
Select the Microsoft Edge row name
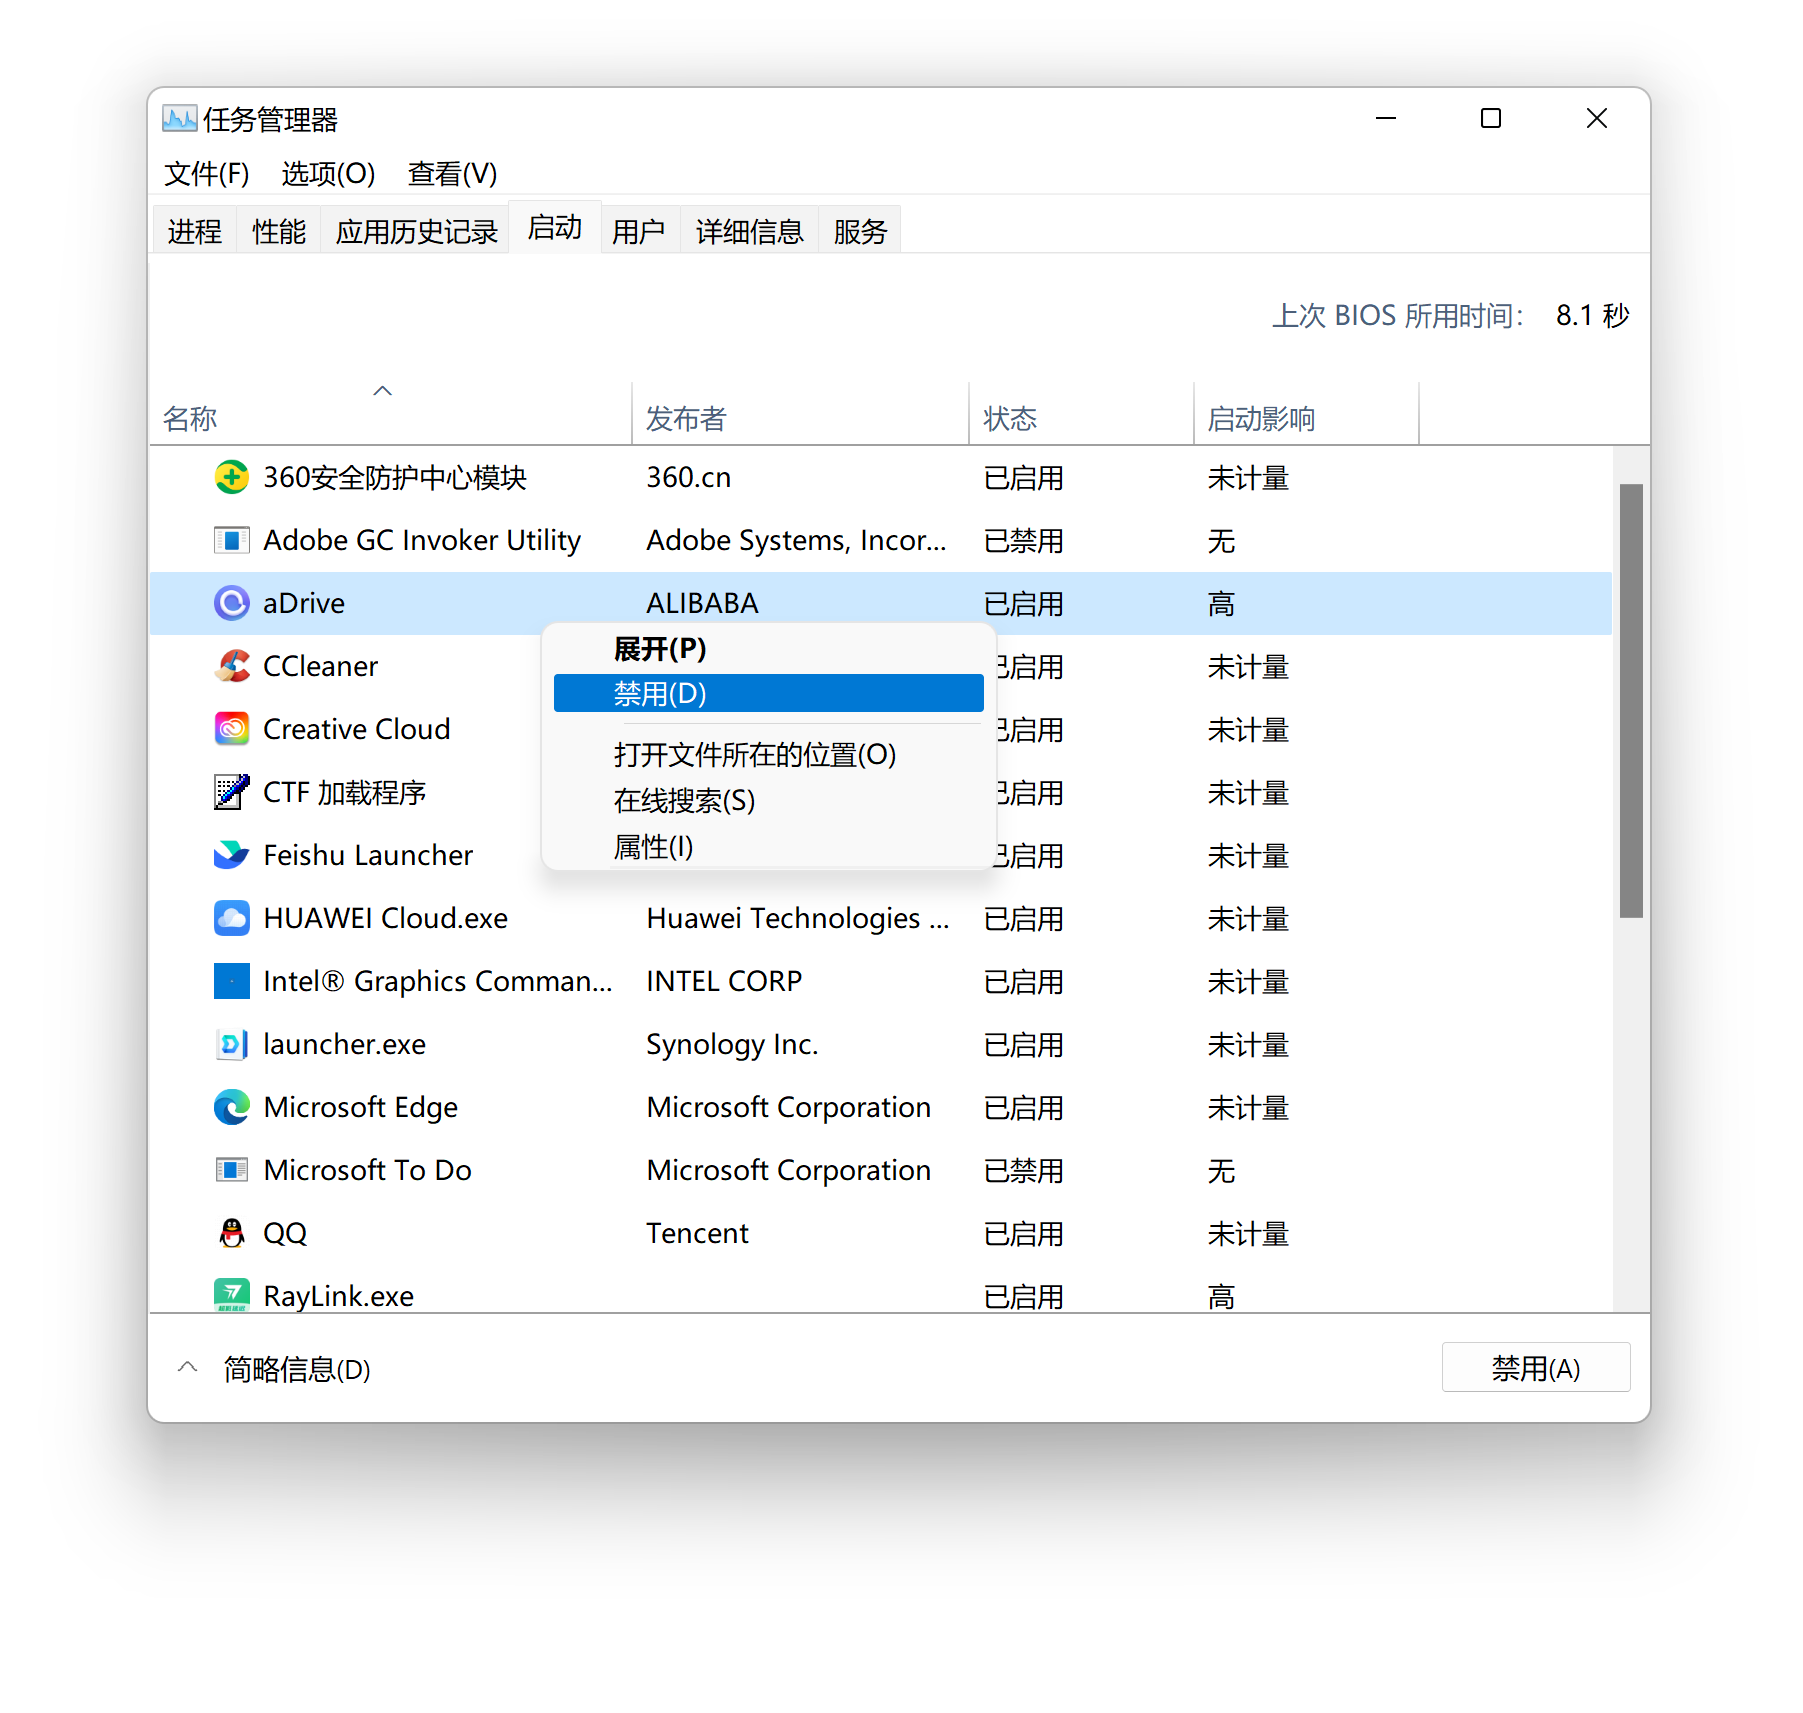361,1107
